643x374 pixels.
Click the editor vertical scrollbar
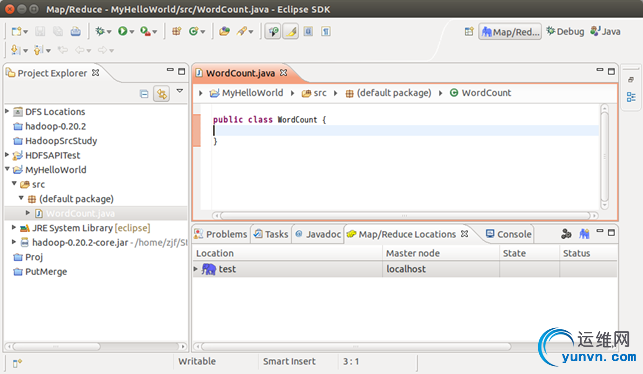(604, 156)
